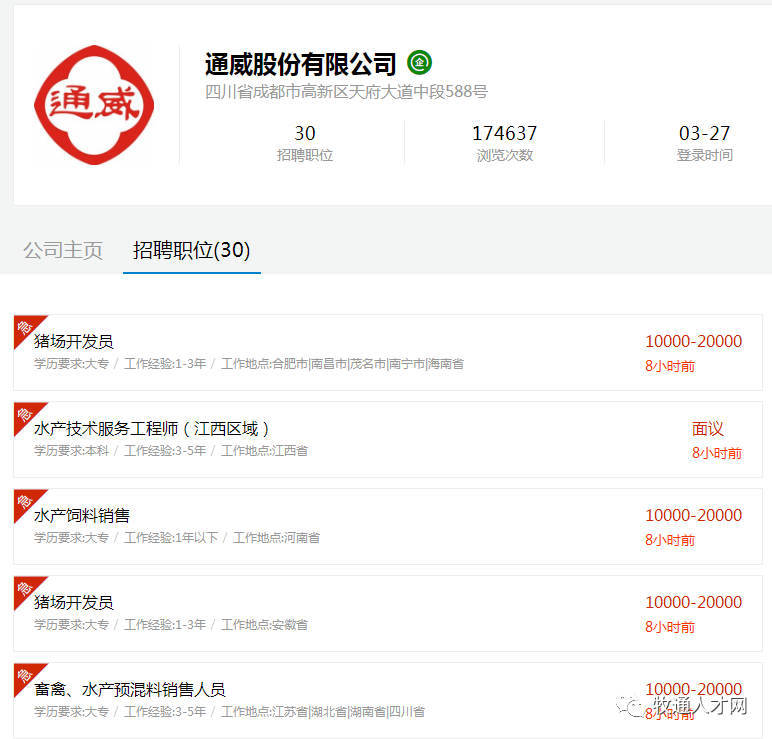772x739 pixels.
Task: Select the 招聘职位(30) tab
Action: [192, 250]
